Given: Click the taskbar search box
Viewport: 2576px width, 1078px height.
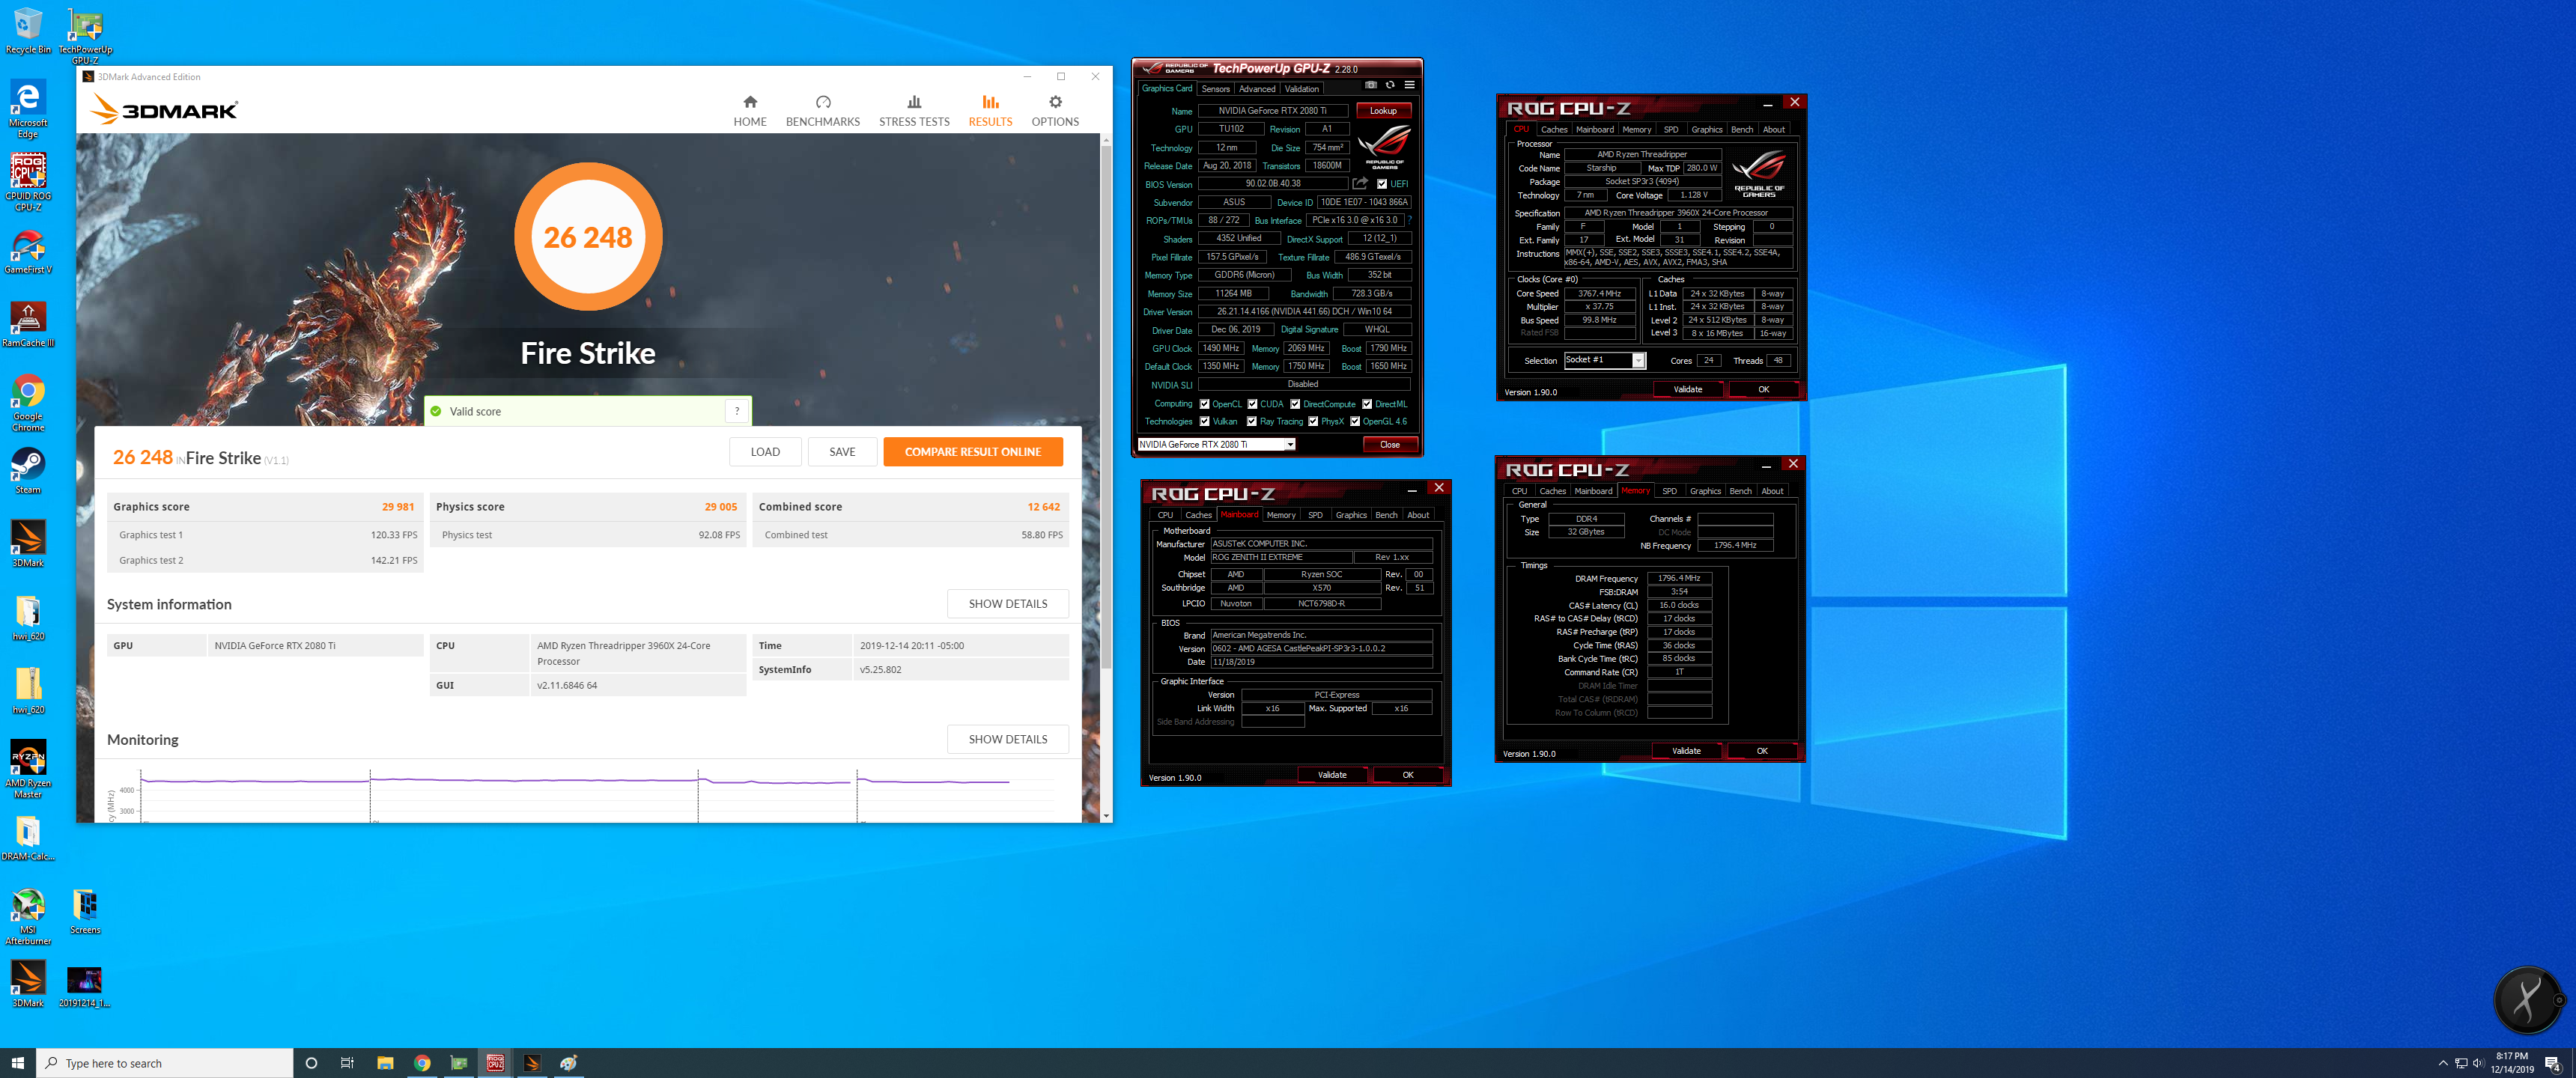Looking at the screenshot, I should (165, 1063).
